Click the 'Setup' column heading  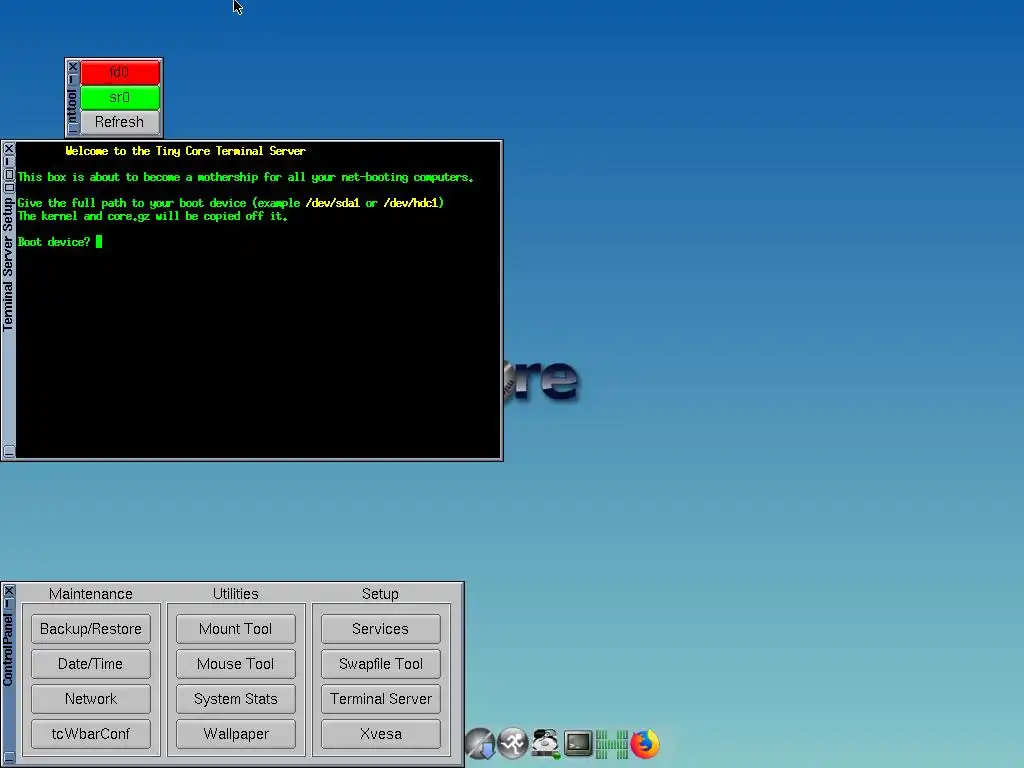point(380,594)
